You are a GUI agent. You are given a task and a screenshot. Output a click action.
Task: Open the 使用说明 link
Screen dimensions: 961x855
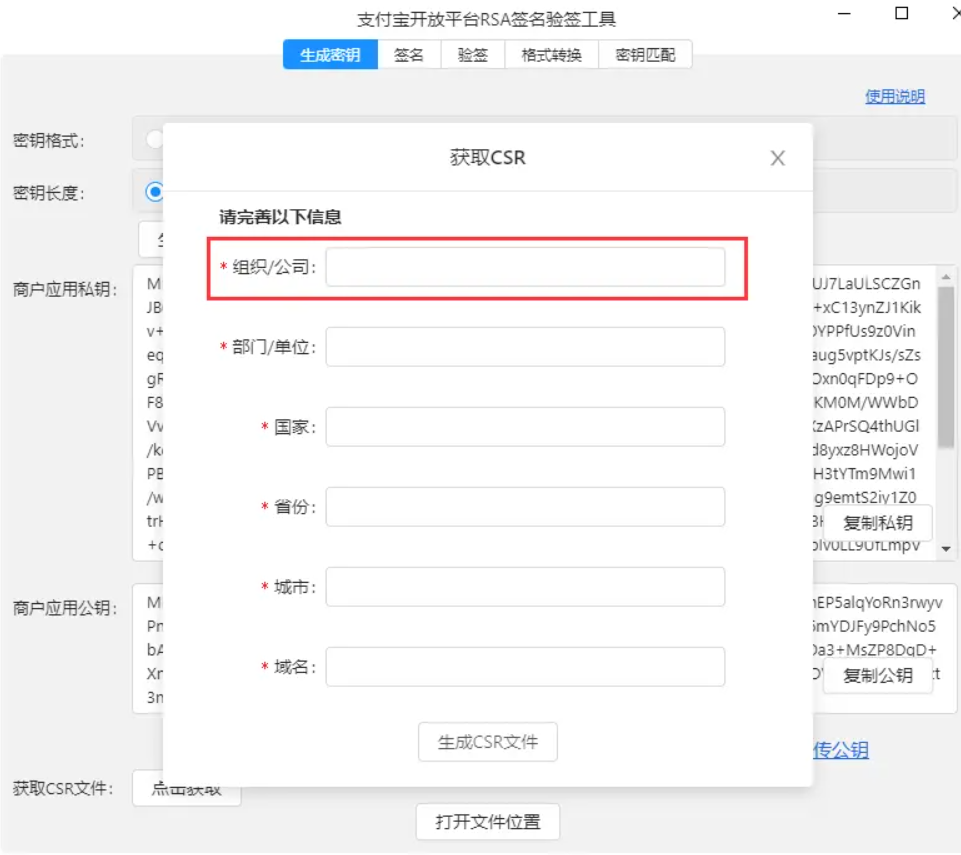click(894, 96)
